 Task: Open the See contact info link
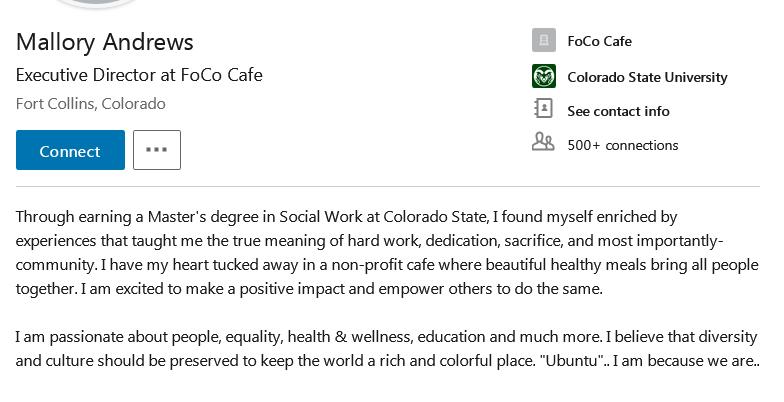click(x=618, y=111)
